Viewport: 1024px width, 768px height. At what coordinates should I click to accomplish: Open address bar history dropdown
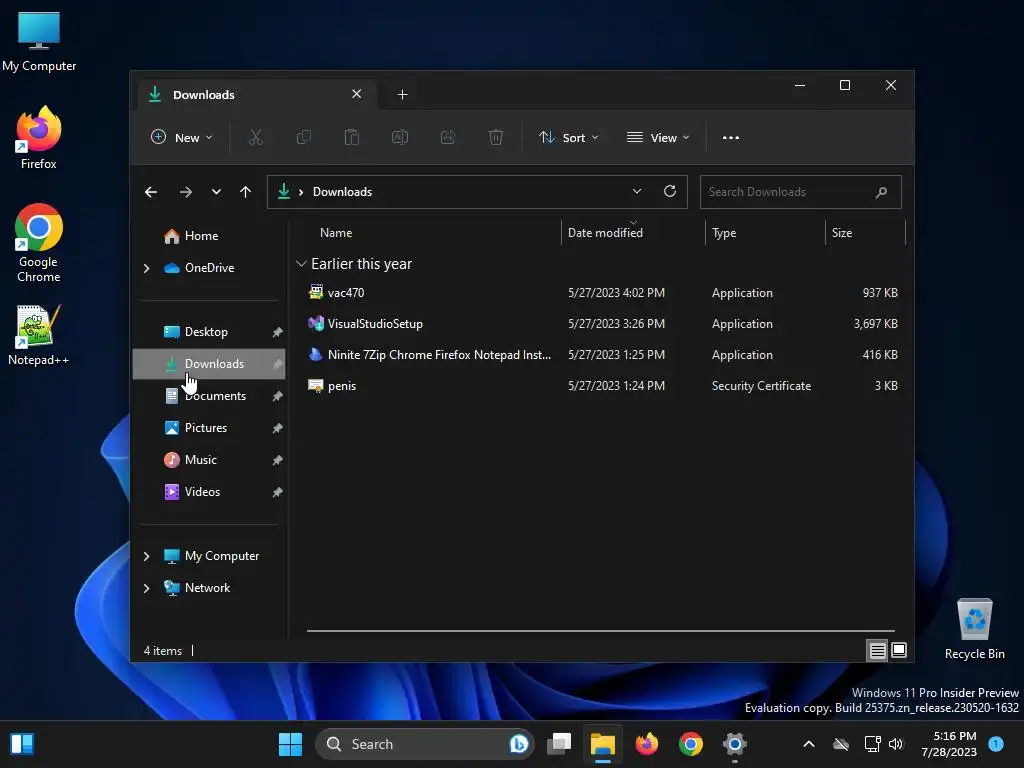point(637,191)
